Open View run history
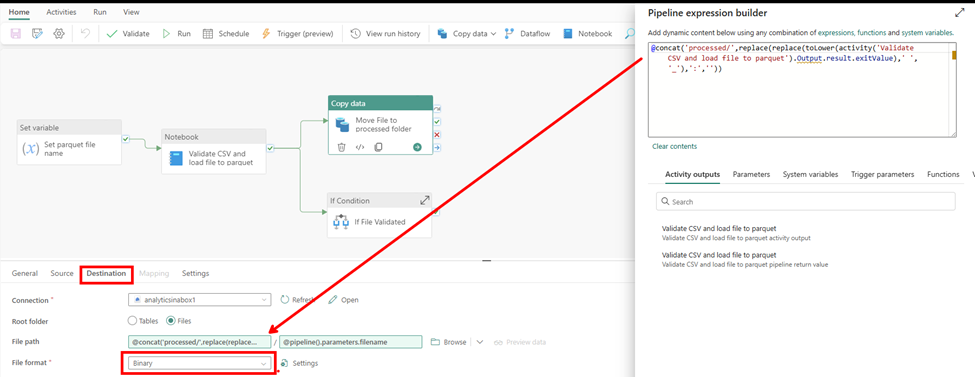Image resolution: width=975 pixels, height=377 pixels. click(386, 34)
